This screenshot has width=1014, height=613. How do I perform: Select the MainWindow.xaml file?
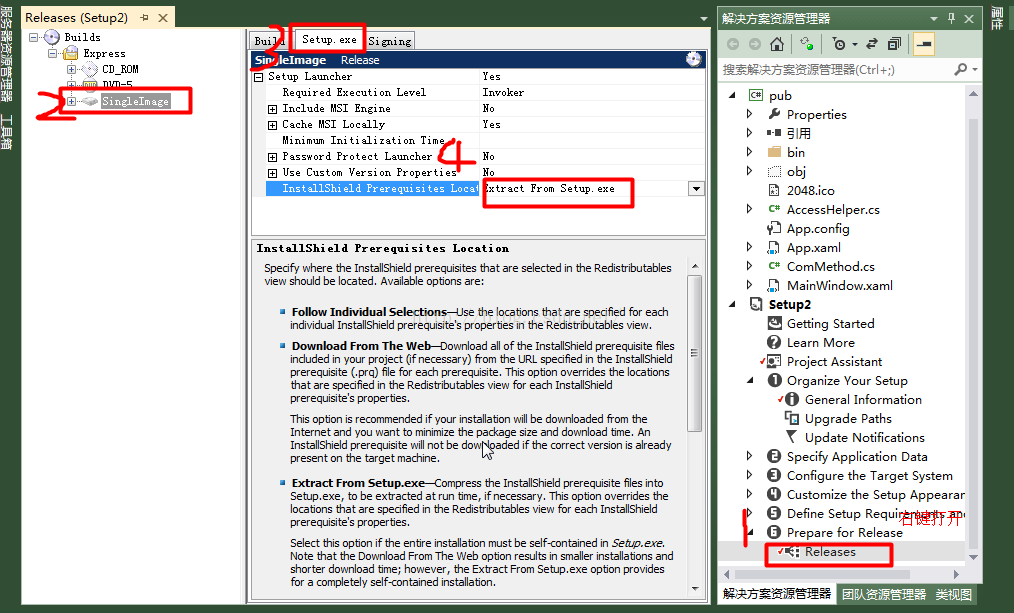(839, 286)
